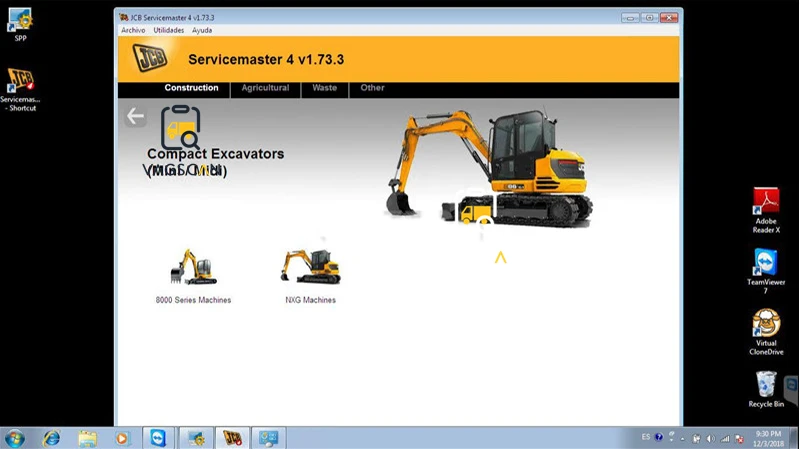The image size is (800, 449).
Task: Open the Windows Start menu
Action: (14, 438)
